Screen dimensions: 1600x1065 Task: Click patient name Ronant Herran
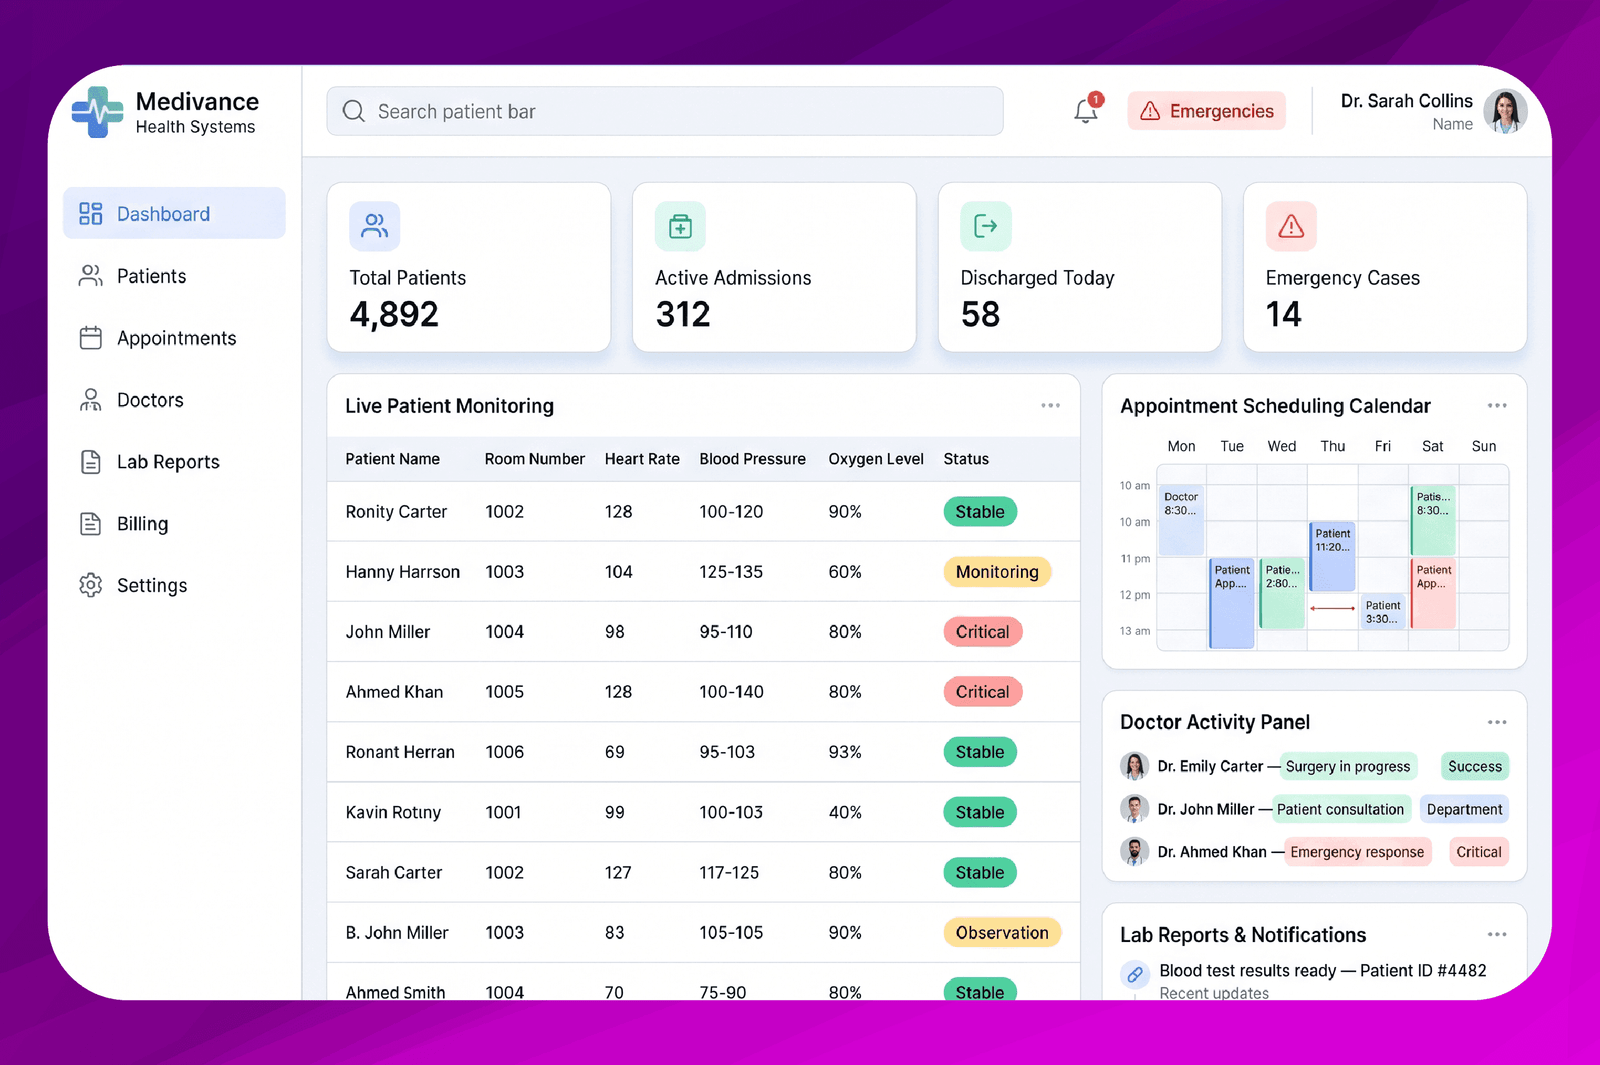[400, 752]
